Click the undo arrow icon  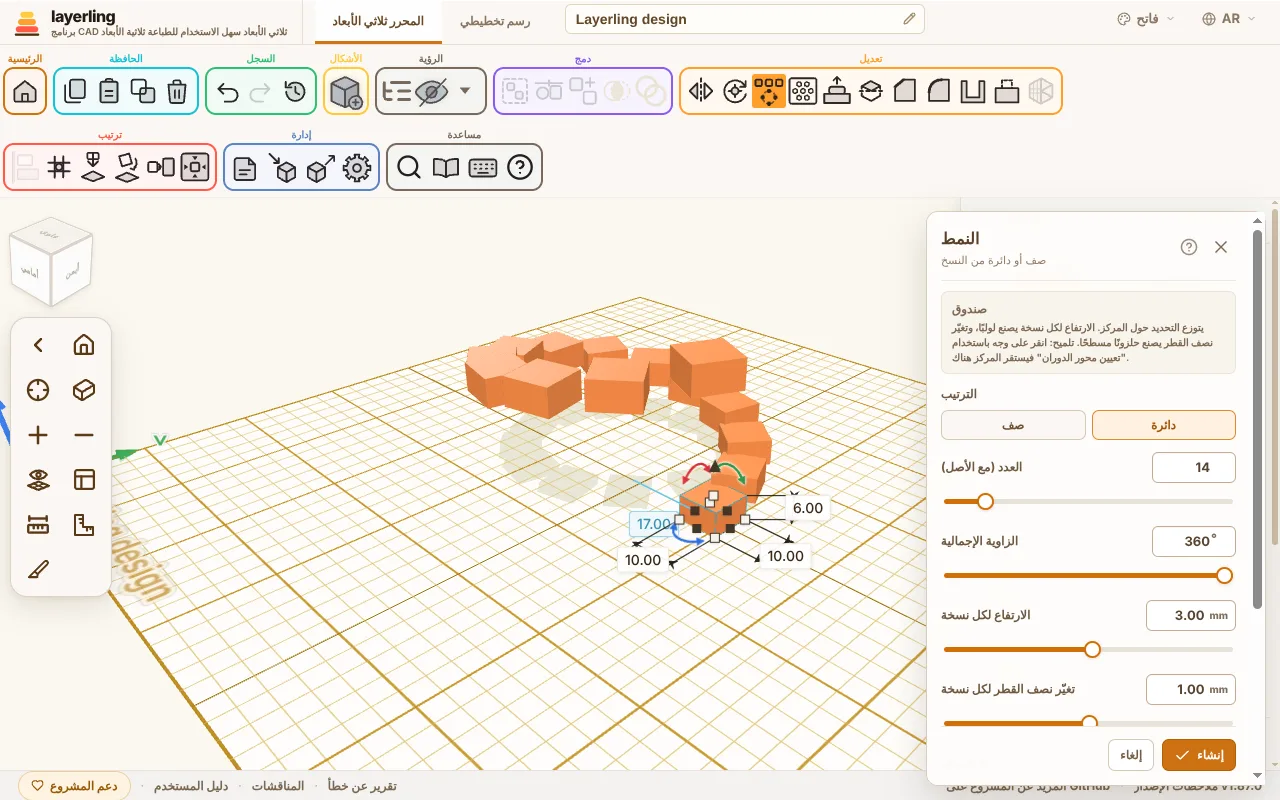tap(228, 91)
